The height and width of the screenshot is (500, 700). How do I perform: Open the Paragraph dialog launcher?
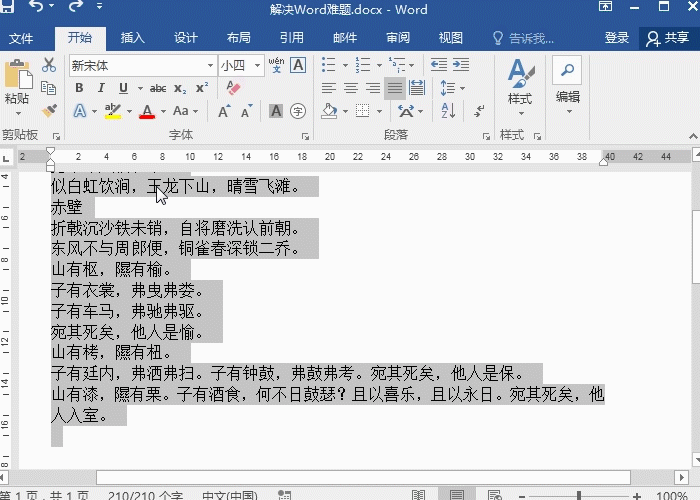click(486, 137)
